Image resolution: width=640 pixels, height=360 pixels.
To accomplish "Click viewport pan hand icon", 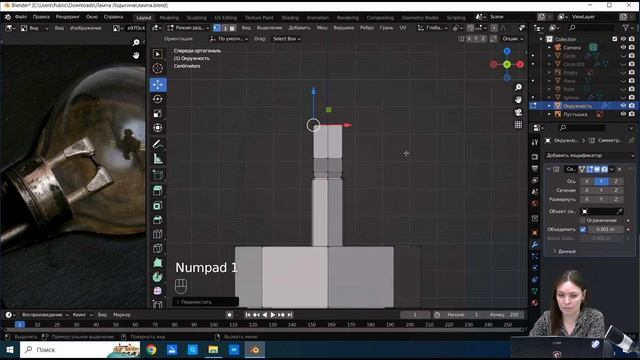I will coord(518,100).
